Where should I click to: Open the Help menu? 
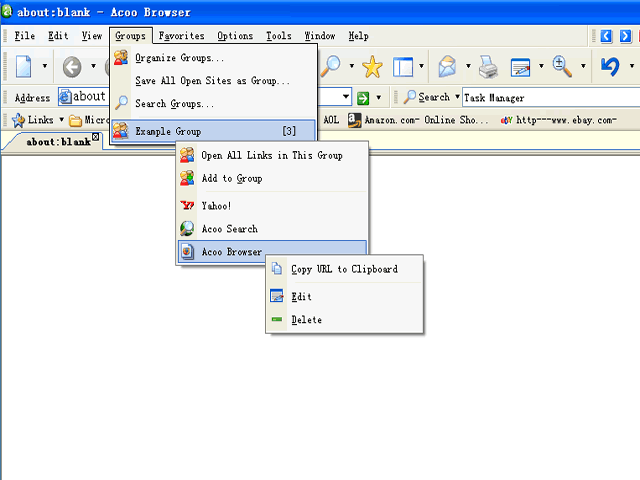pos(358,36)
